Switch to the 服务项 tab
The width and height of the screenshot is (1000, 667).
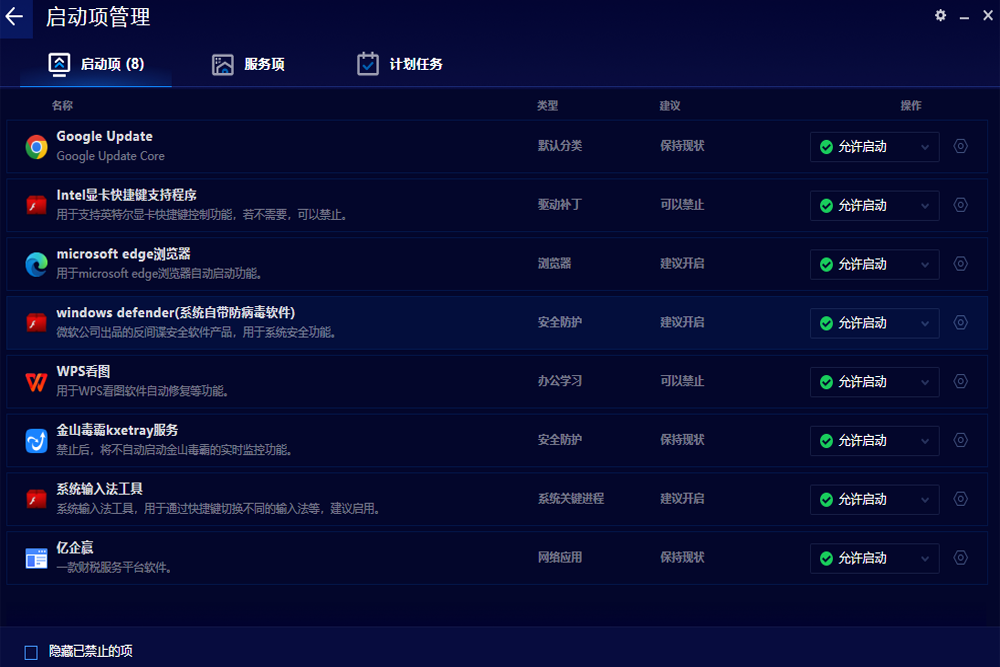(x=249, y=64)
